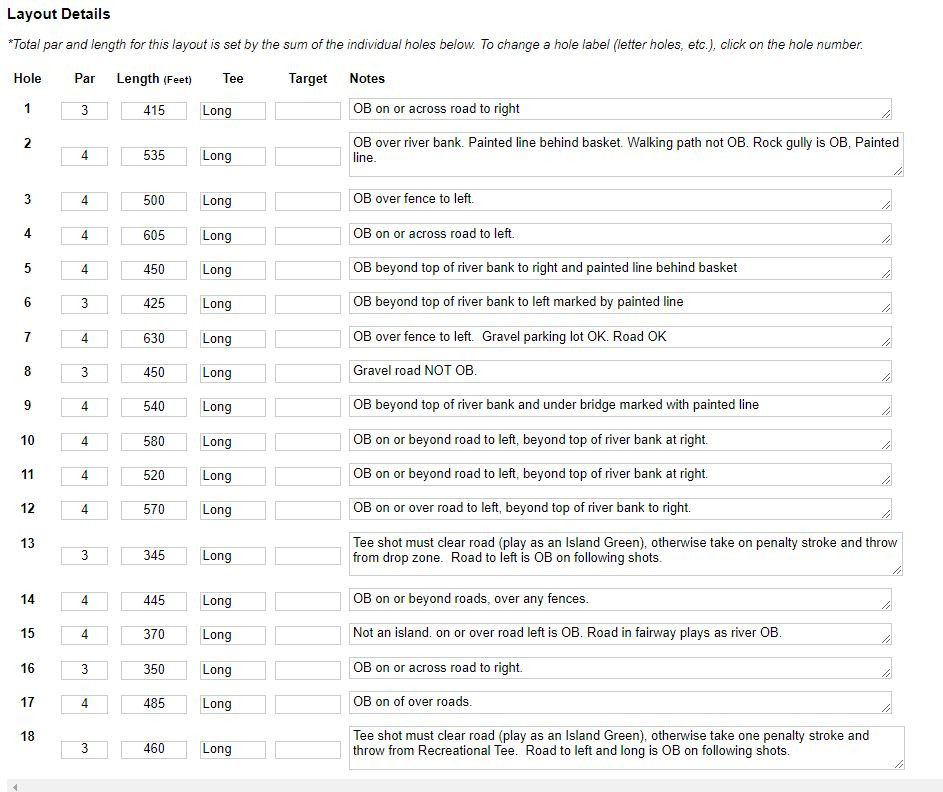Focus the Target field for hole 12
This screenshot has height=792, width=943.
308,510
